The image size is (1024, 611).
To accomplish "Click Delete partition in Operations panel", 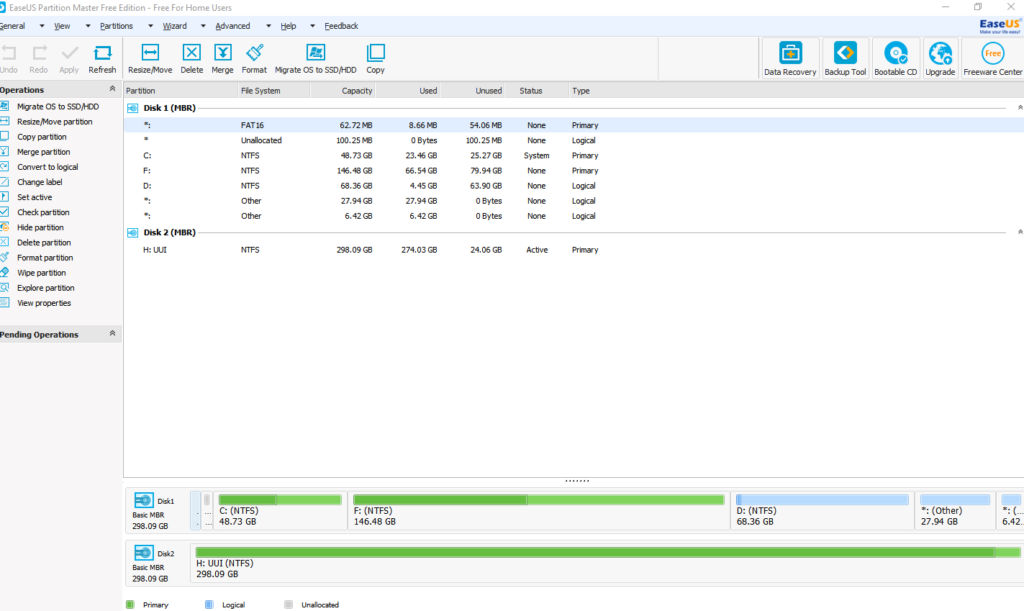I will (x=43, y=243).
